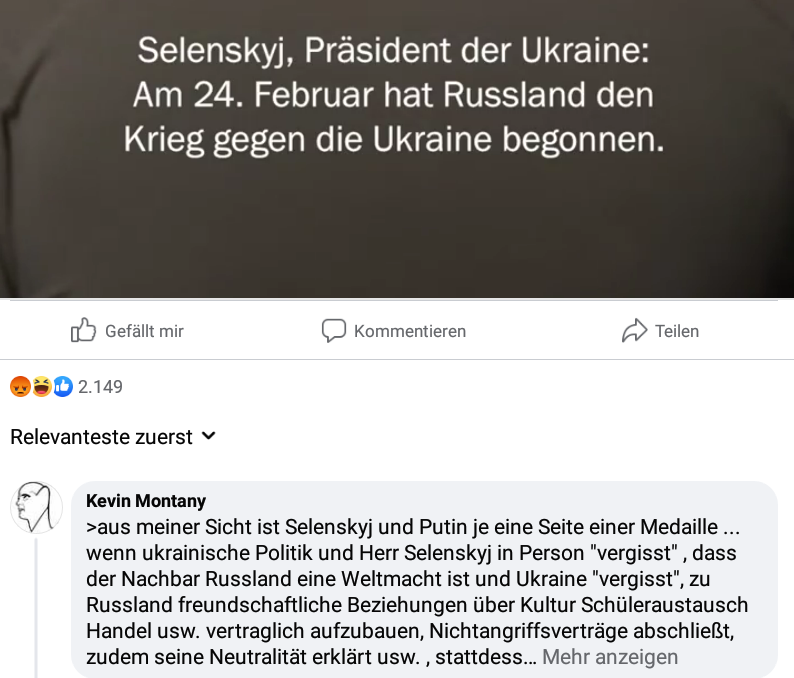Click the Teilen share arrow icon
This screenshot has height=678, width=794.
634,331
